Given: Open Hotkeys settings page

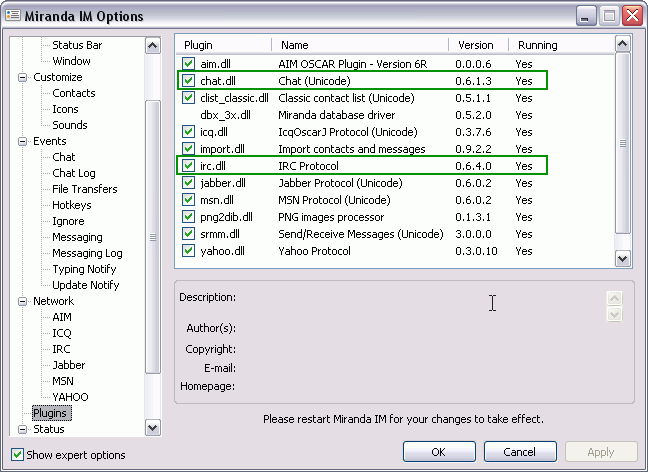Looking at the screenshot, I should (71, 205).
